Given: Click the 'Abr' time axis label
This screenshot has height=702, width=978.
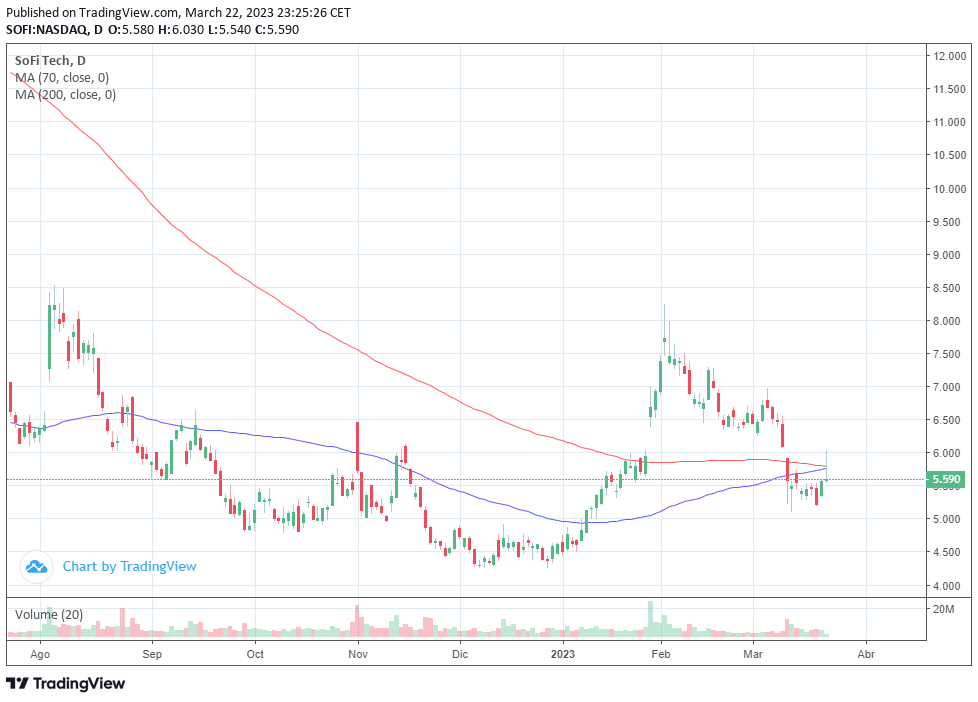Looking at the screenshot, I should coord(866,654).
